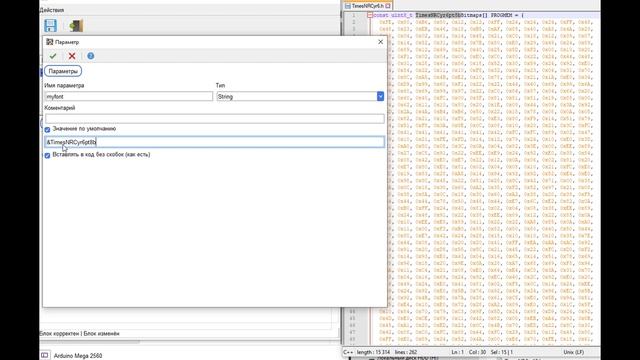Open help via the blue question icon

tap(91, 56)
